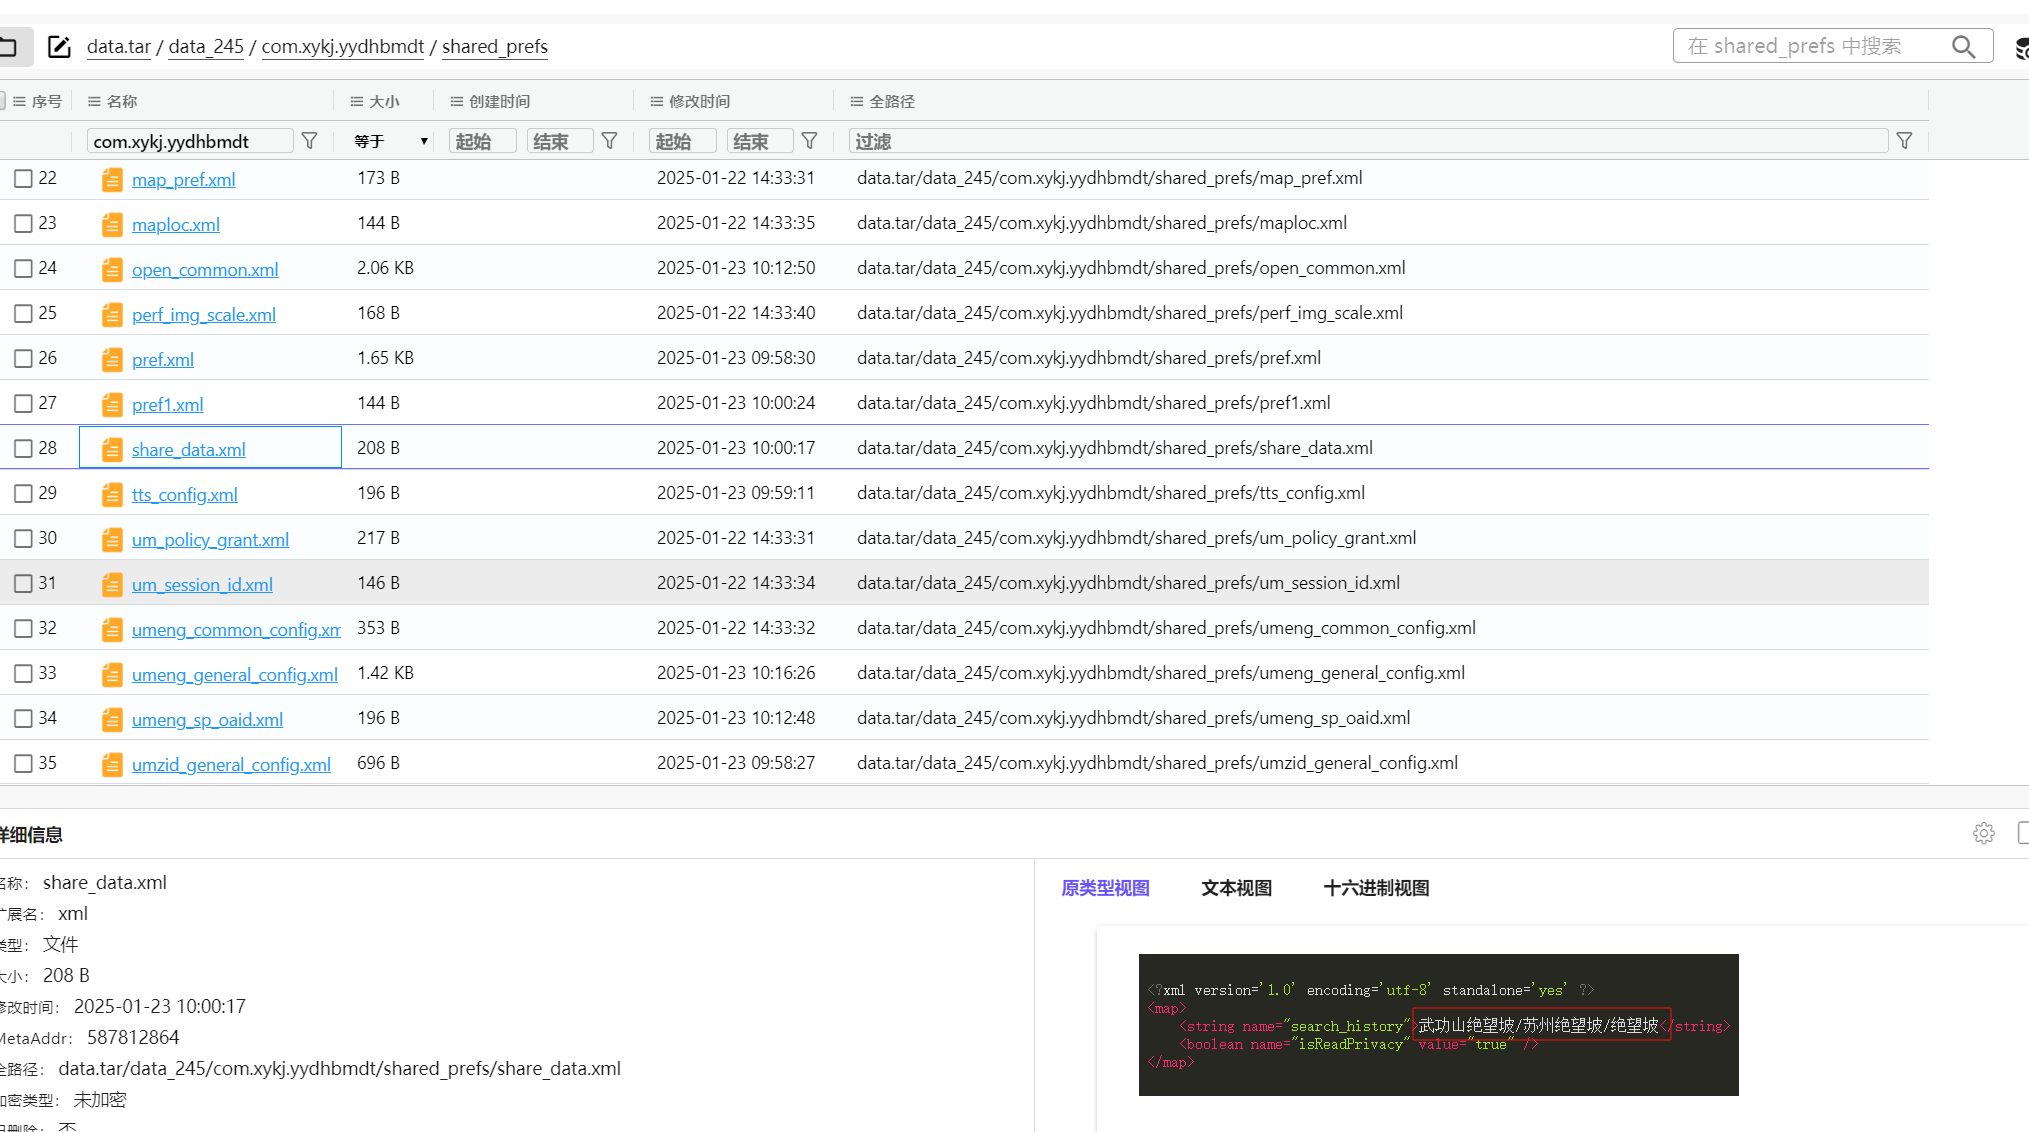This screenshot has width=2029, height=1132.
Task: Click the edit path pencil icon
Action: click(59, 47)
